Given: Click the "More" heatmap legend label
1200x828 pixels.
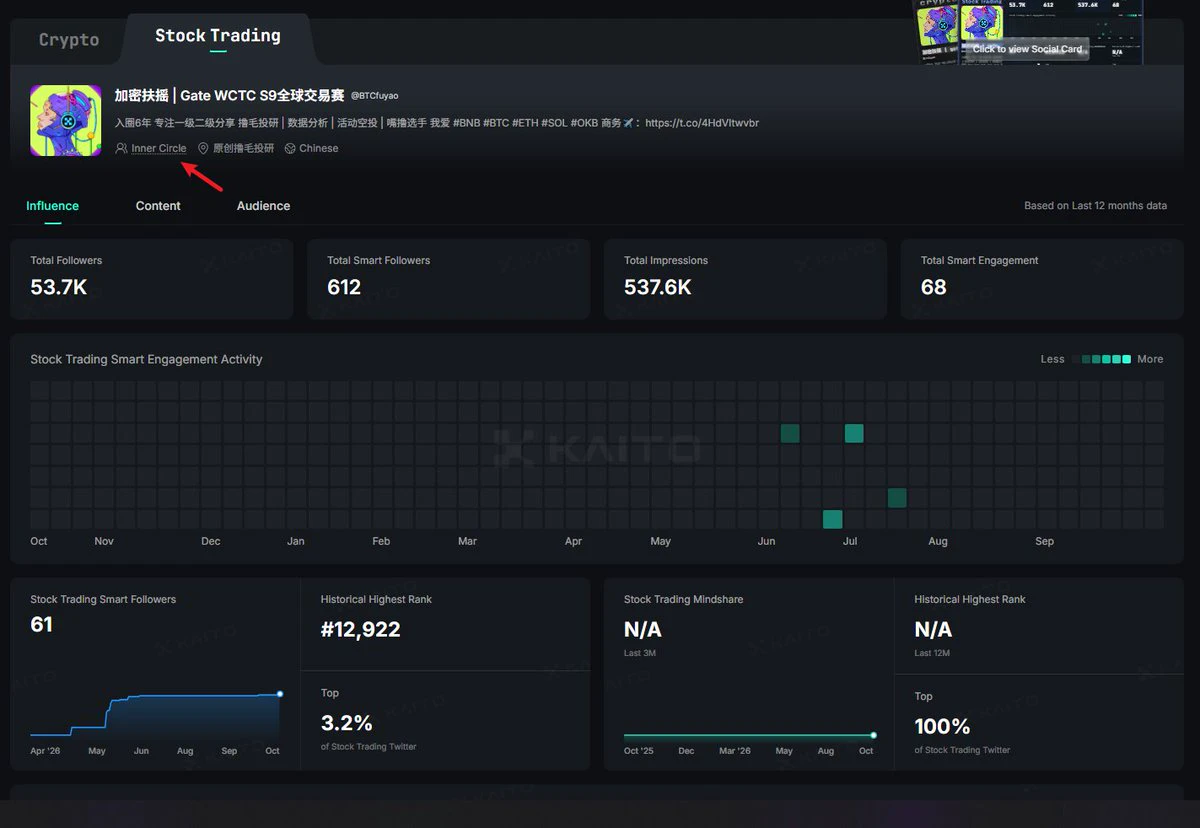Looking at the screenshot, I should pyautogui.click(x=1150, y=359).
